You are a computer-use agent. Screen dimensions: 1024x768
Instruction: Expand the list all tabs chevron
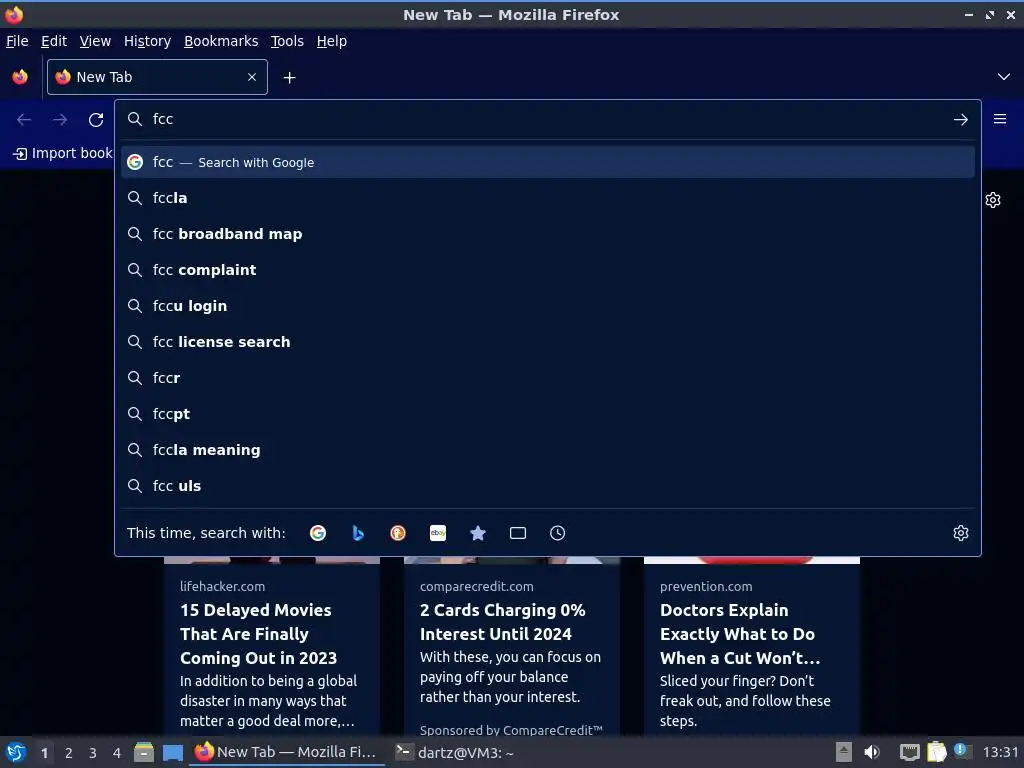1004,77
